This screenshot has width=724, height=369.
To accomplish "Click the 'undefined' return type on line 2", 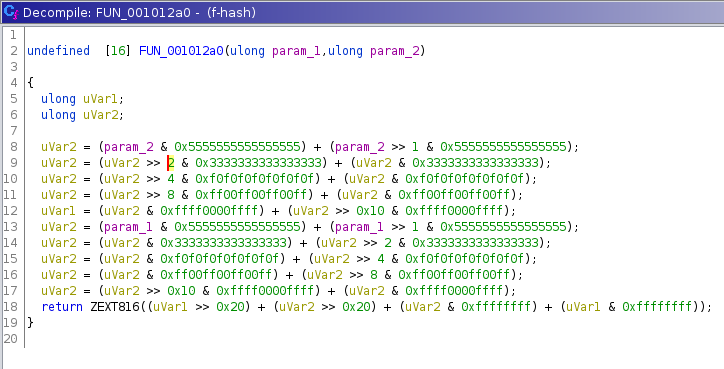I will [x=59, y=51].
